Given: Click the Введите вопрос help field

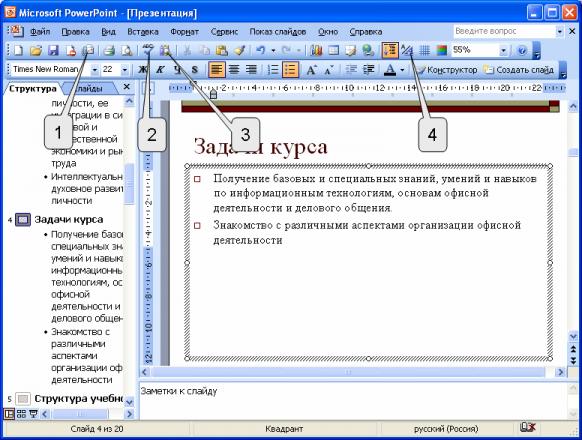Looking at the screenshot, I should (504, 31).
